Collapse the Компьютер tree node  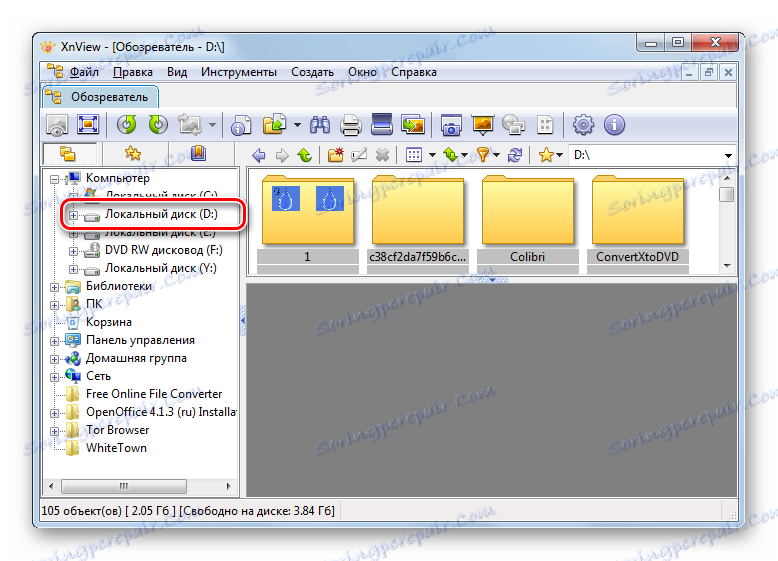point(54,180)
